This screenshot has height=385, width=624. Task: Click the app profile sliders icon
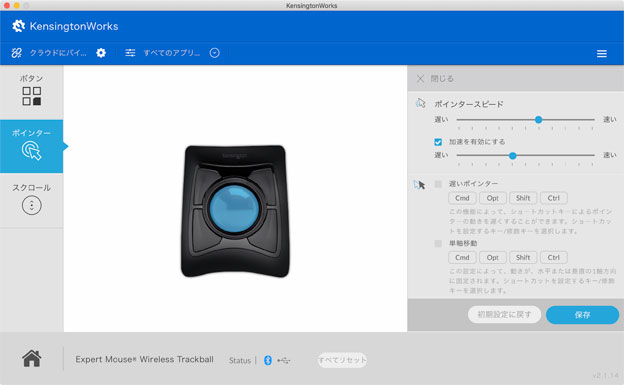pyautogui.click(x=130, y=53)
